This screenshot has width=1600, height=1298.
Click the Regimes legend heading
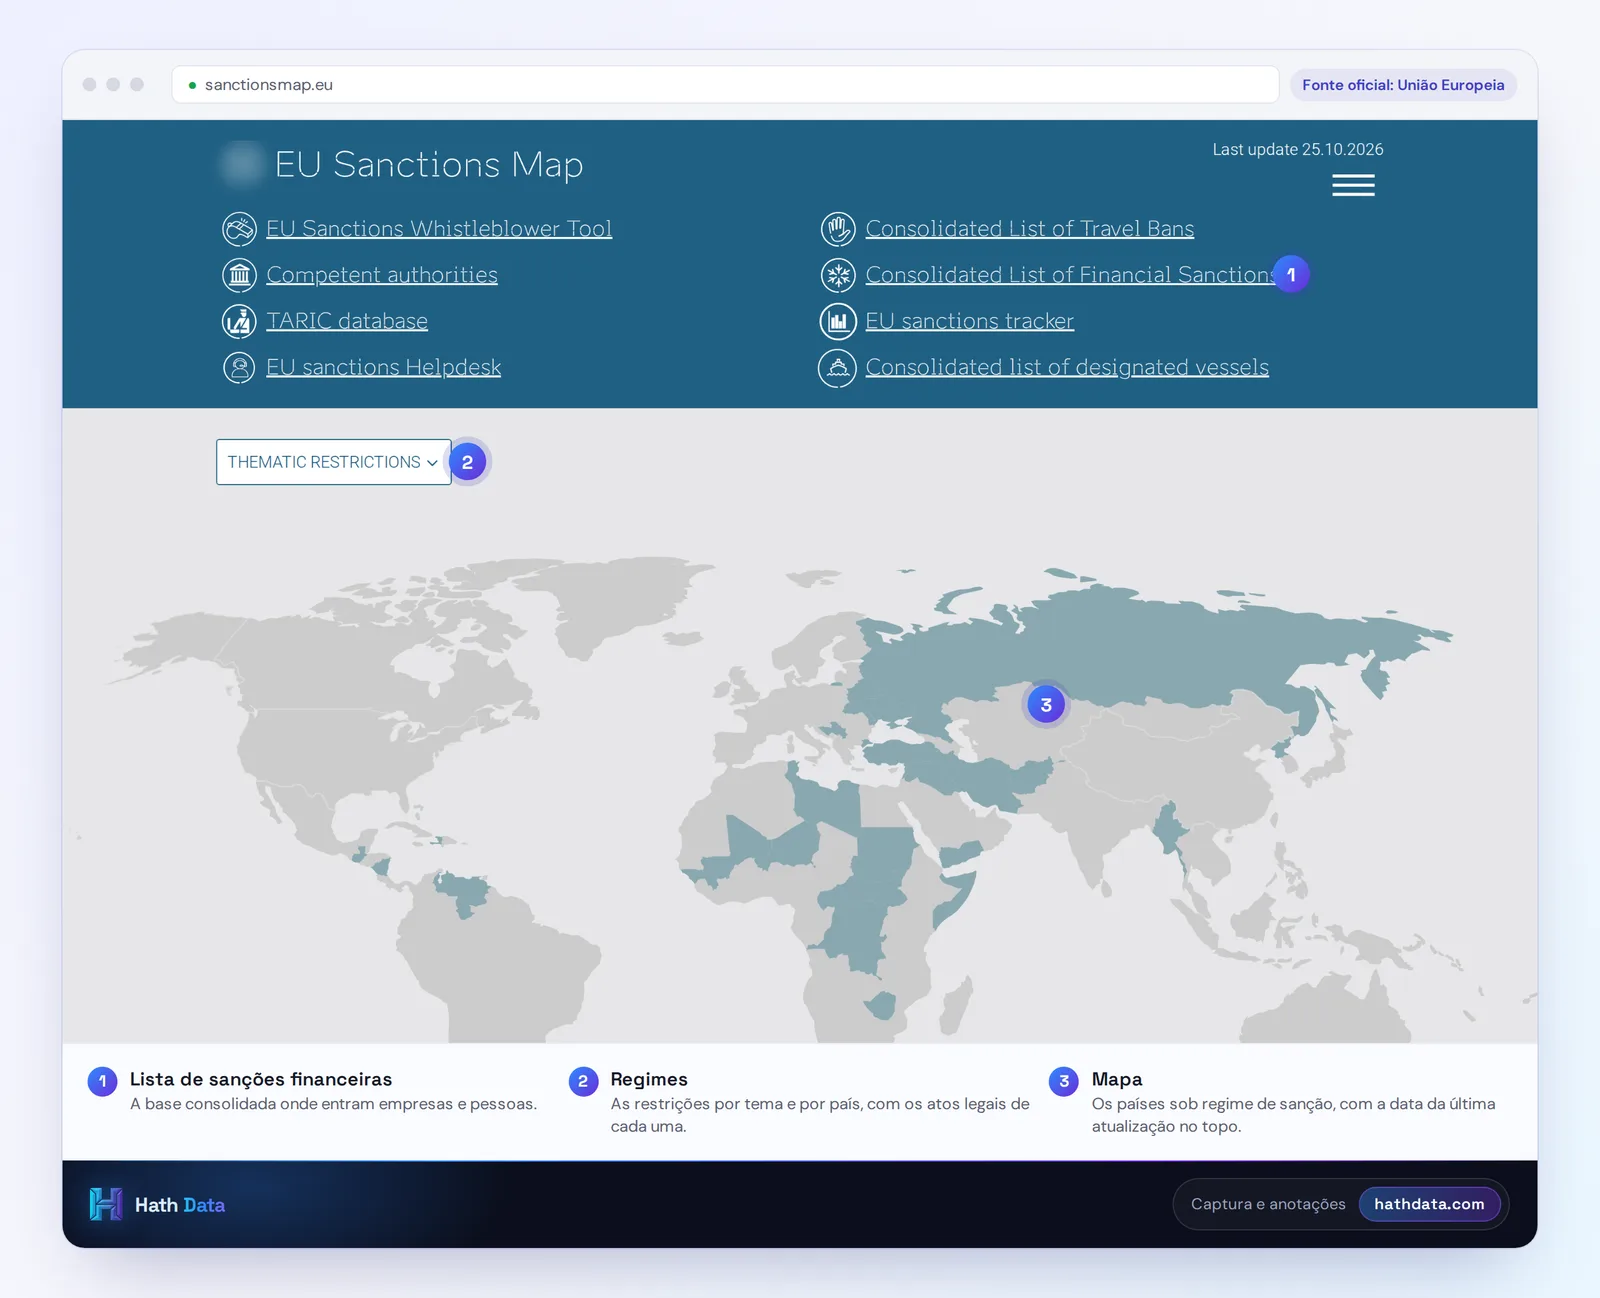coord(649,1079)
